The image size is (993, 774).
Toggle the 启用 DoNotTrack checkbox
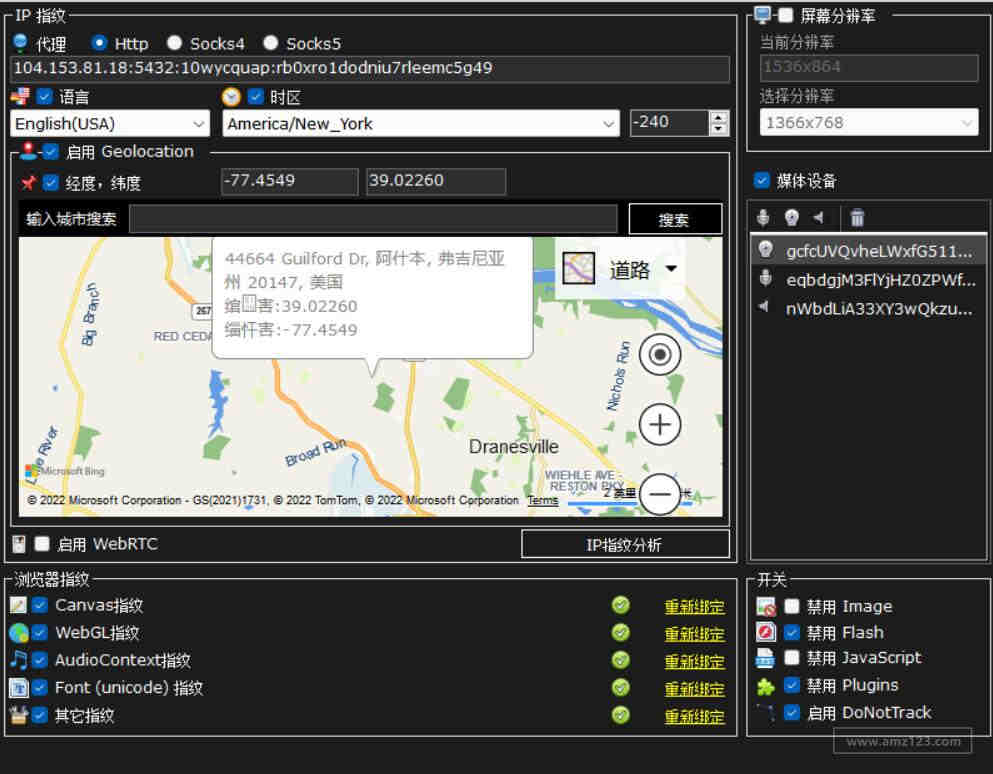click(792, 712)
